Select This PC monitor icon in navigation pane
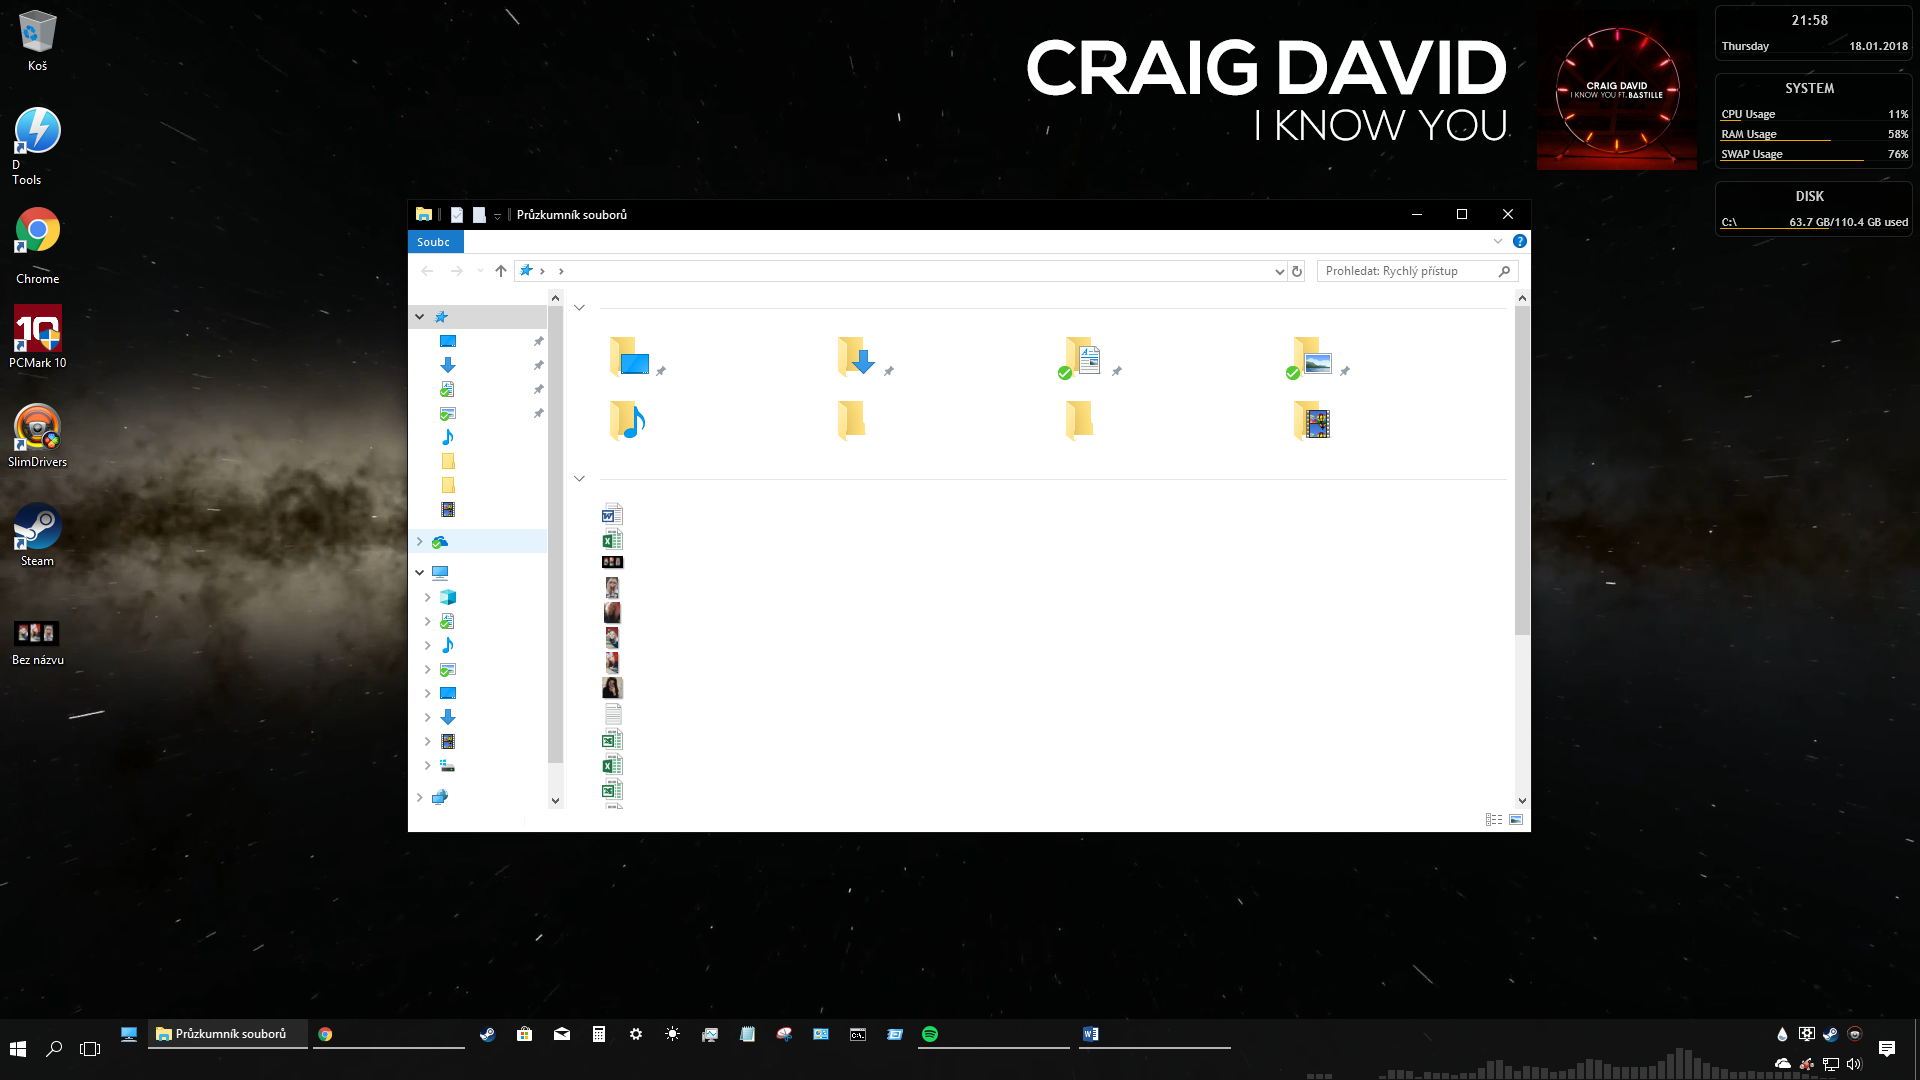 click(x=440, y=573)
